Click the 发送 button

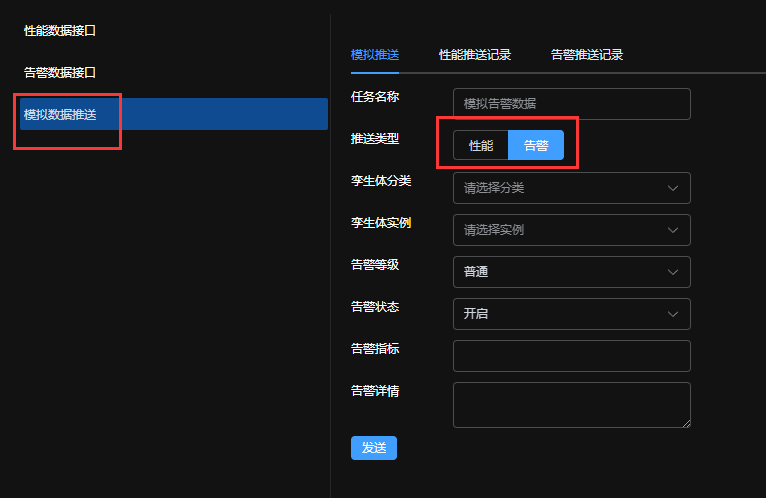tap(374, 448)
